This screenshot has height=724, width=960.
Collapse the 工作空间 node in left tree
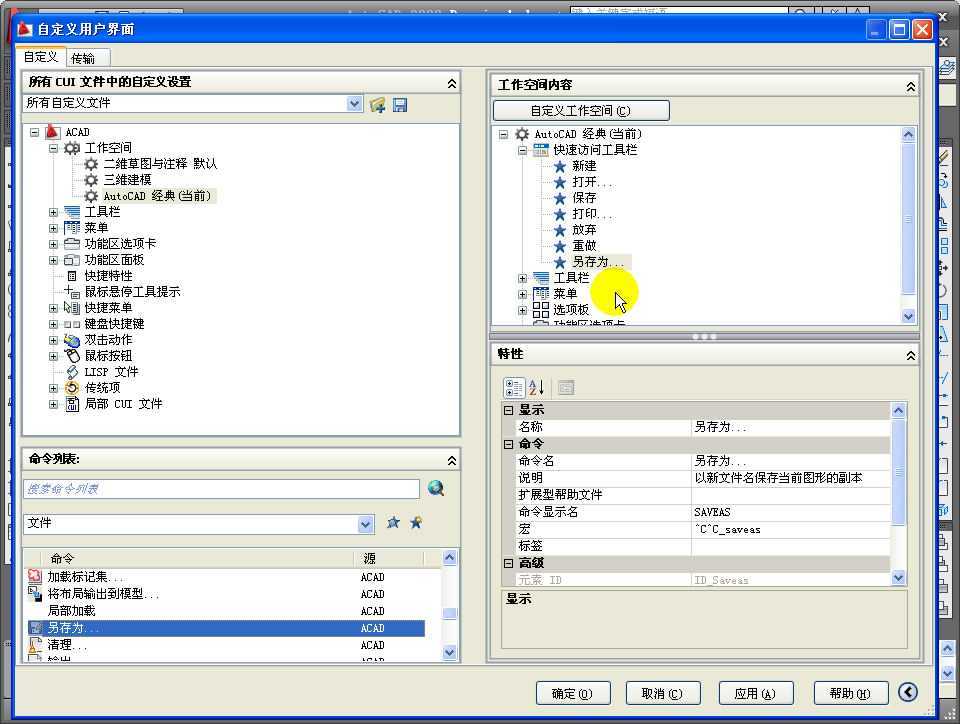tap(53, 148)
